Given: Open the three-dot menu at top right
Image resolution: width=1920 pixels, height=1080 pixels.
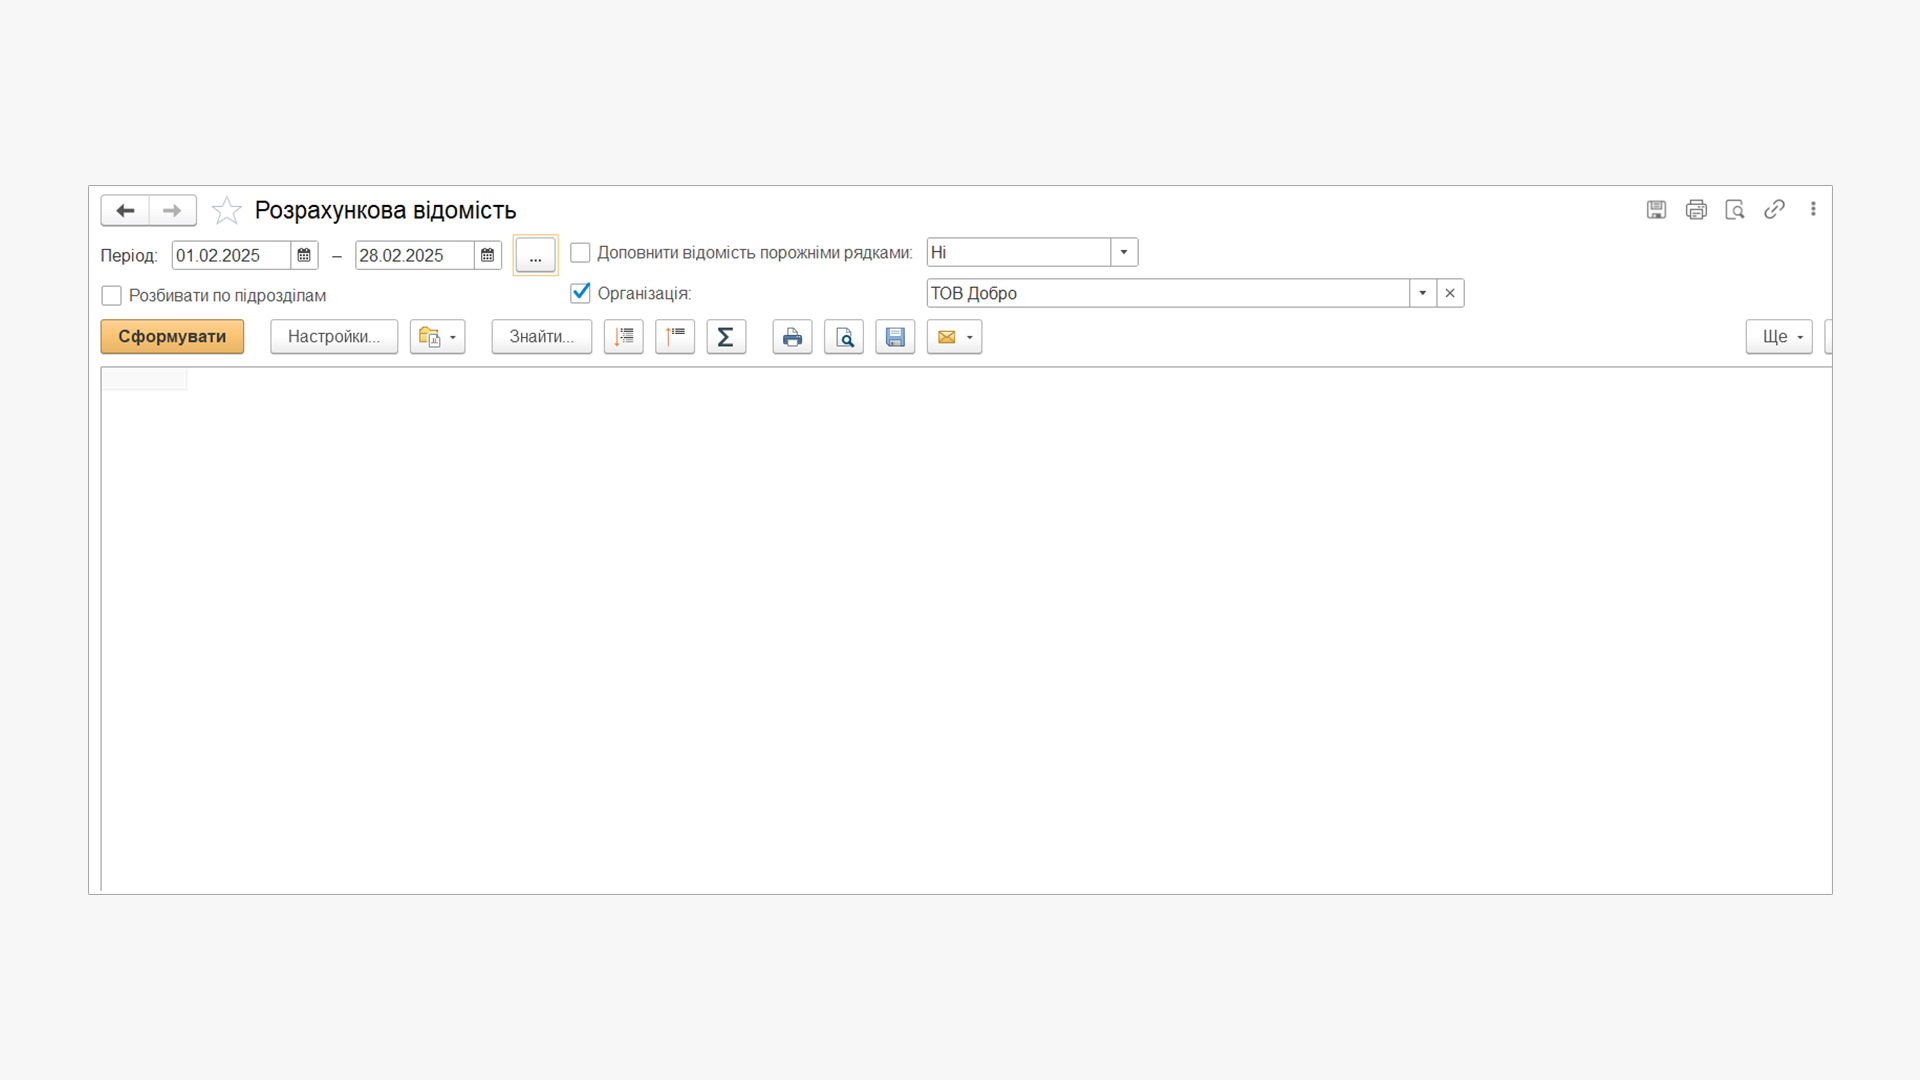Looking at the screenshot, I should (1813, 209).
